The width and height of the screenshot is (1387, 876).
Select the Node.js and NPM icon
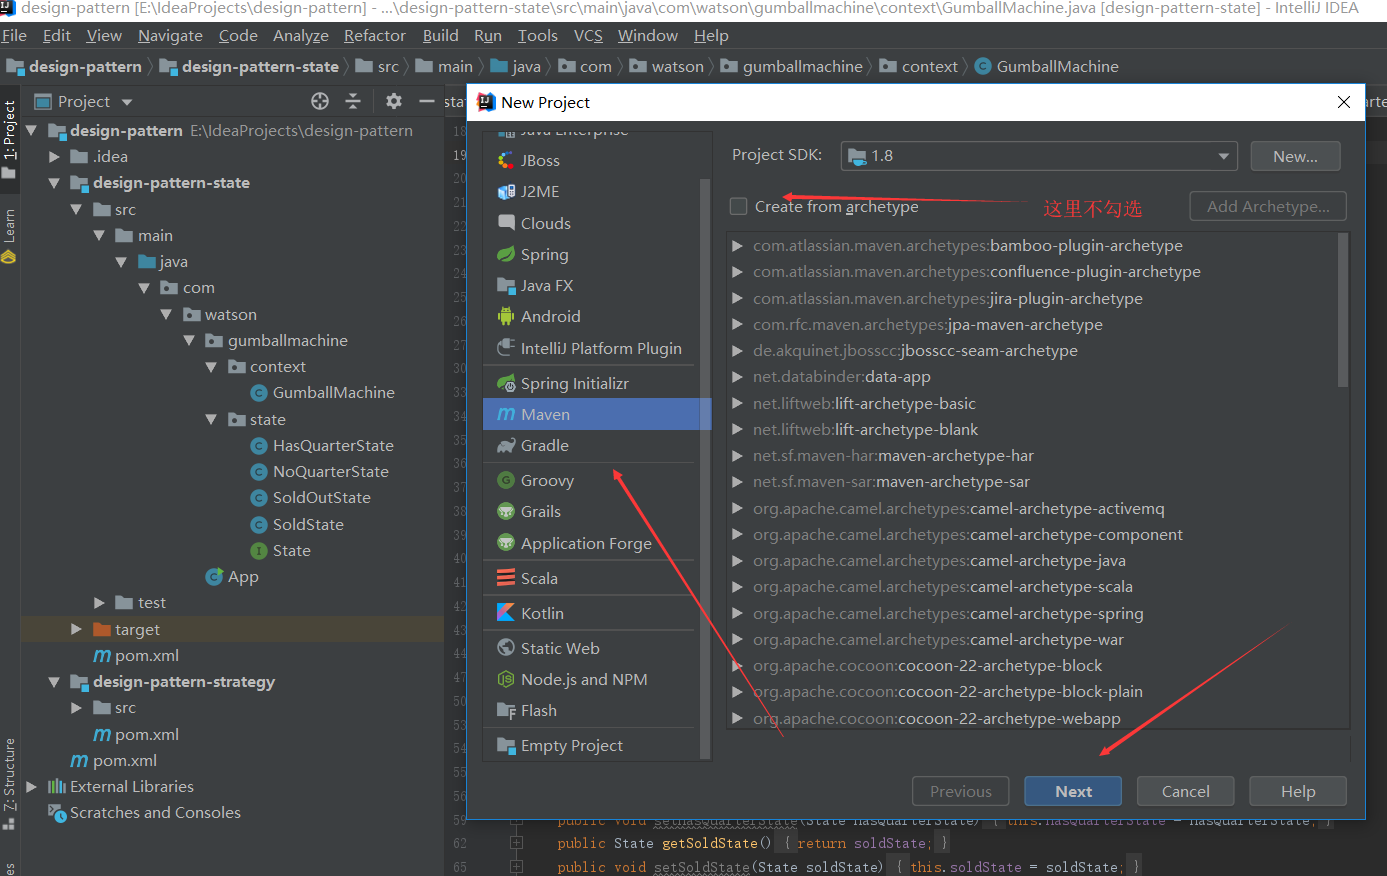coord(506,679)
